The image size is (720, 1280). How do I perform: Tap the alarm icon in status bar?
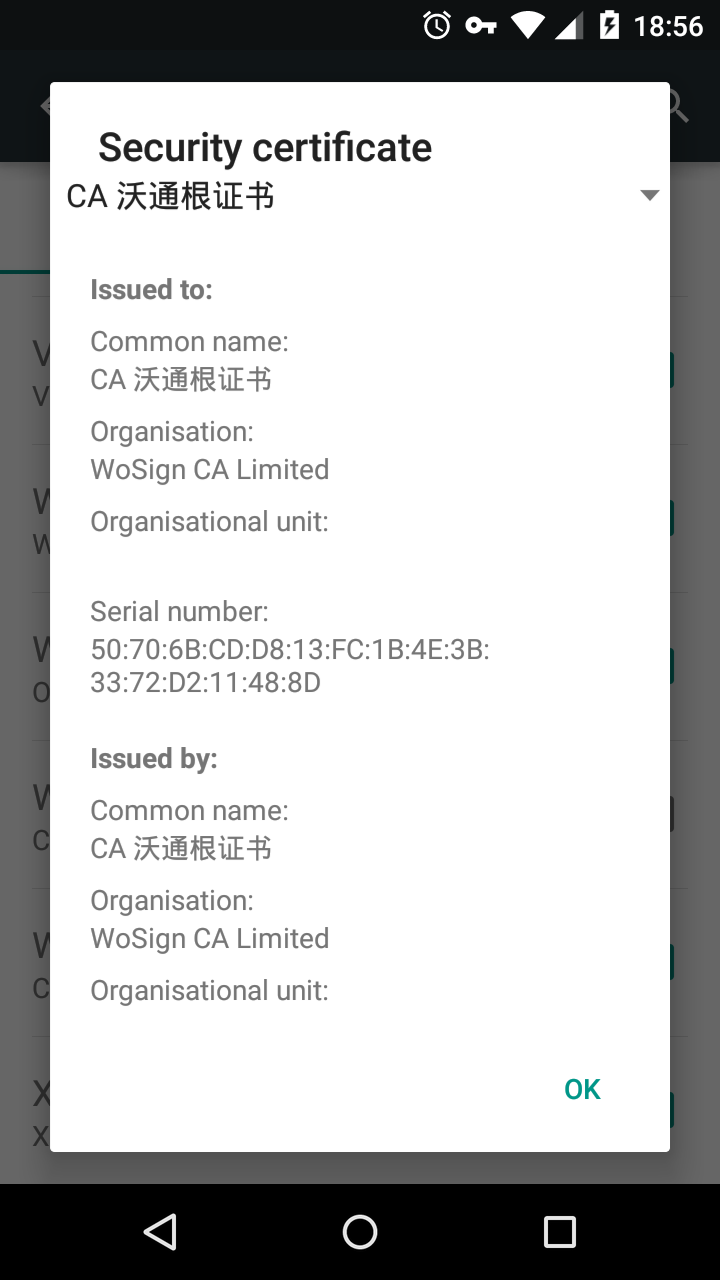tap(437, 25)
